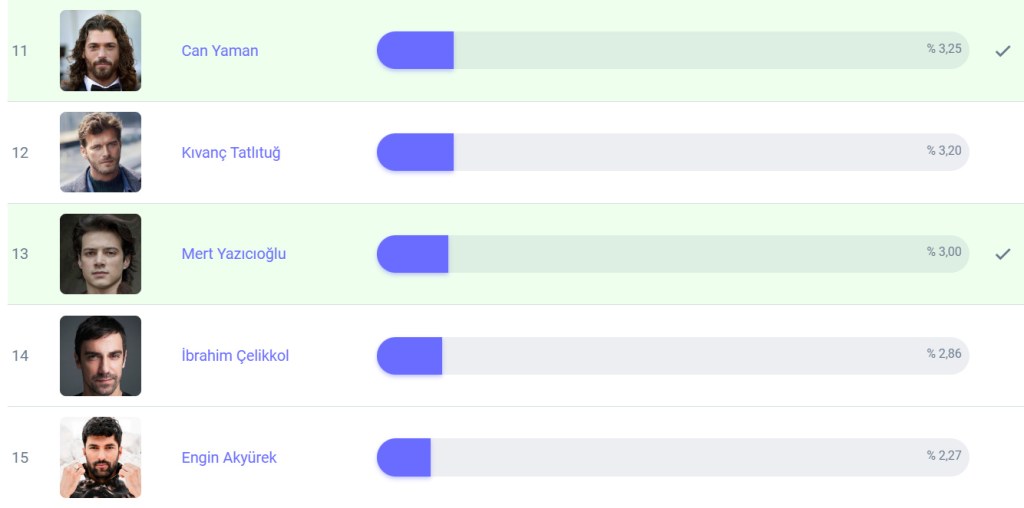This screenshot has height=508, width=1024.
Task: Open the Mert Yazıcıoğlu name link
Action: (234, 254)
